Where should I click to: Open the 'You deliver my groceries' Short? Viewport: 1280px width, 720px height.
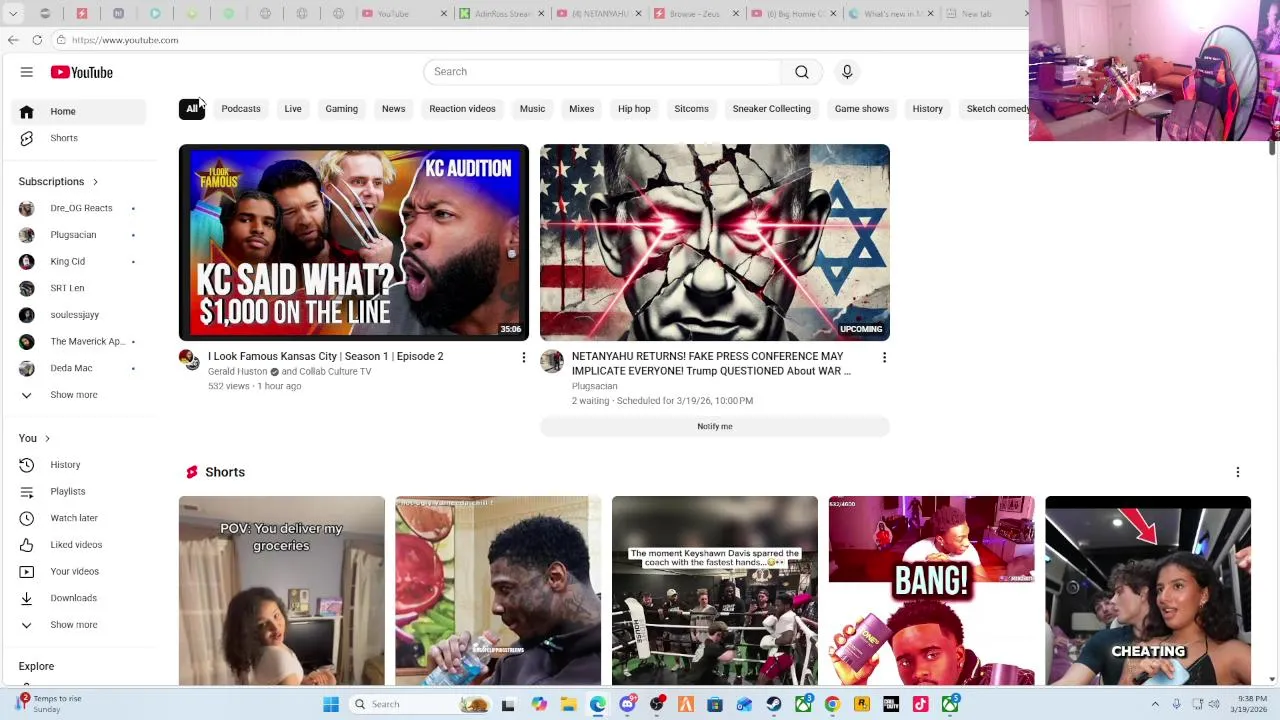point(281,591)
